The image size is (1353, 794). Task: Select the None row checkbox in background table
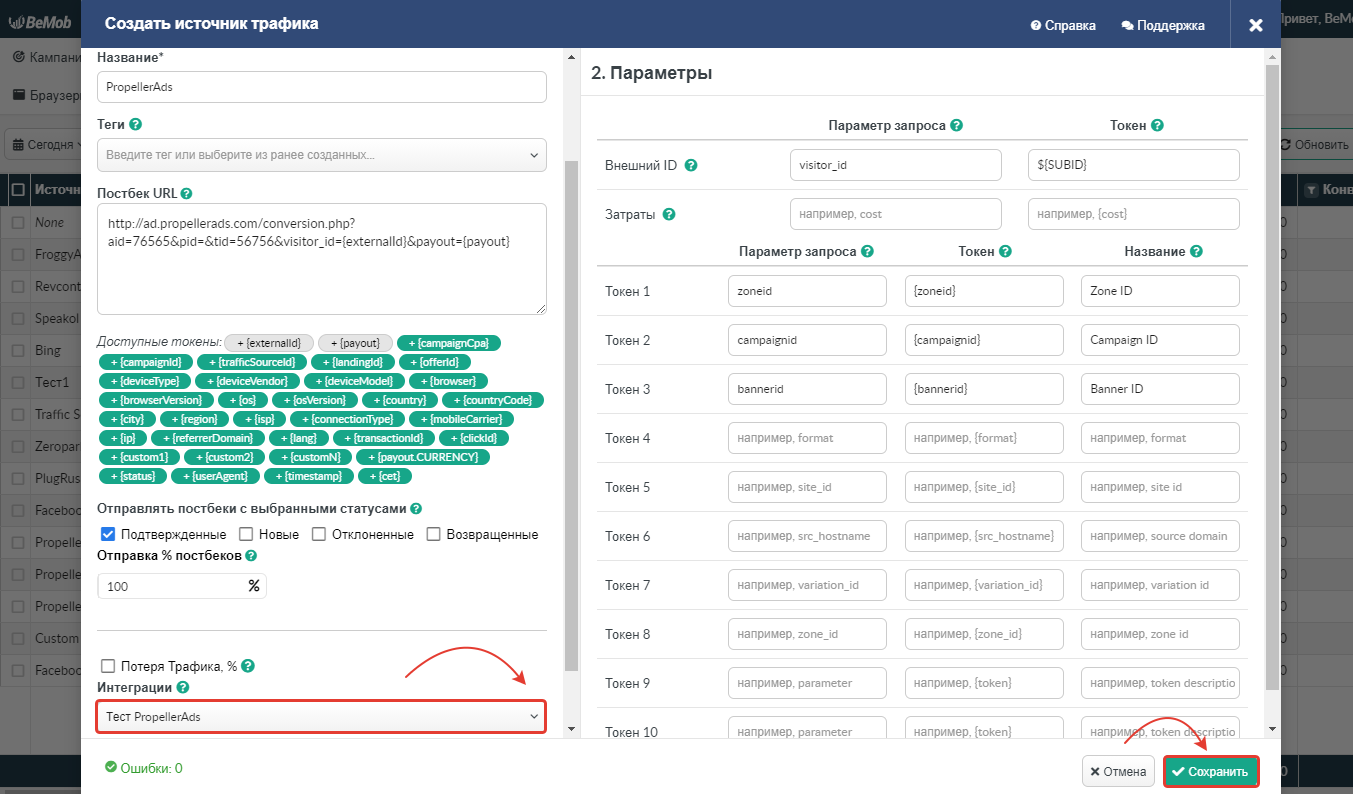(18, 223)
